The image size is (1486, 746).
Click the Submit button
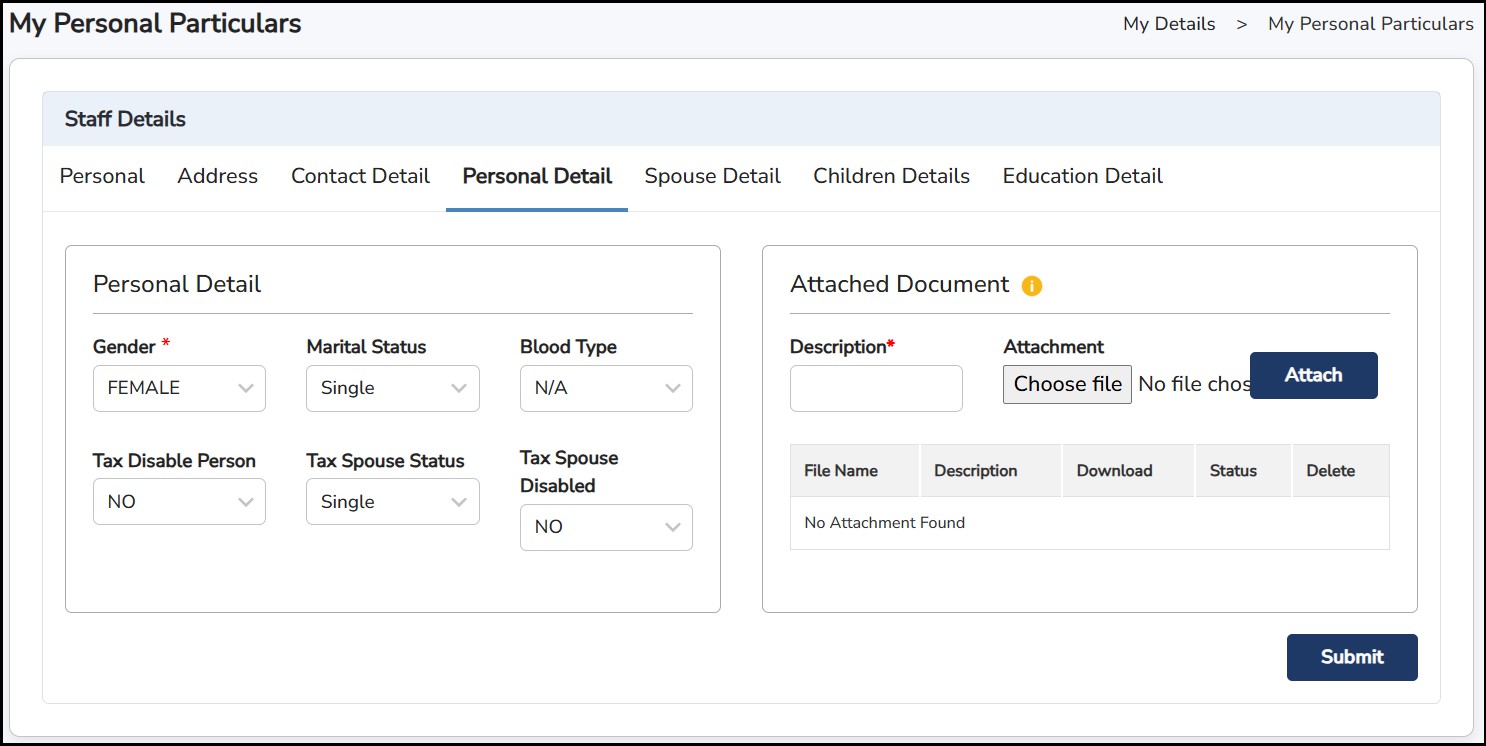(1351, 657)
